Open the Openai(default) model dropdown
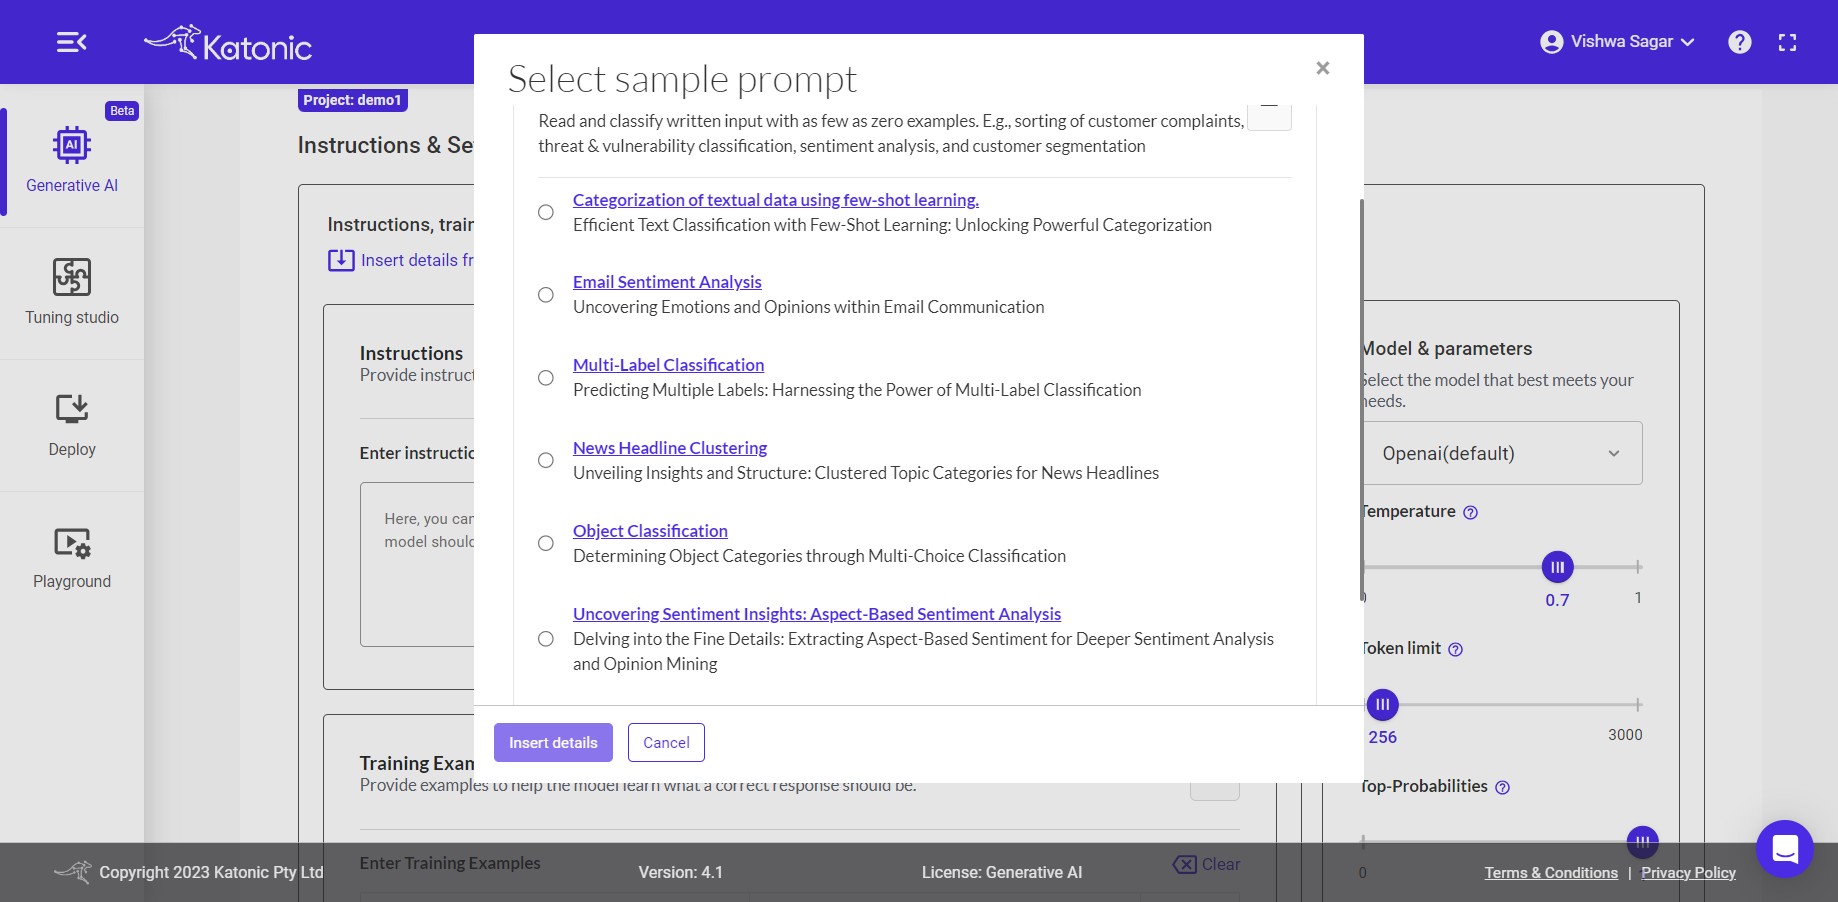1838x902 pixels. 1501,453
